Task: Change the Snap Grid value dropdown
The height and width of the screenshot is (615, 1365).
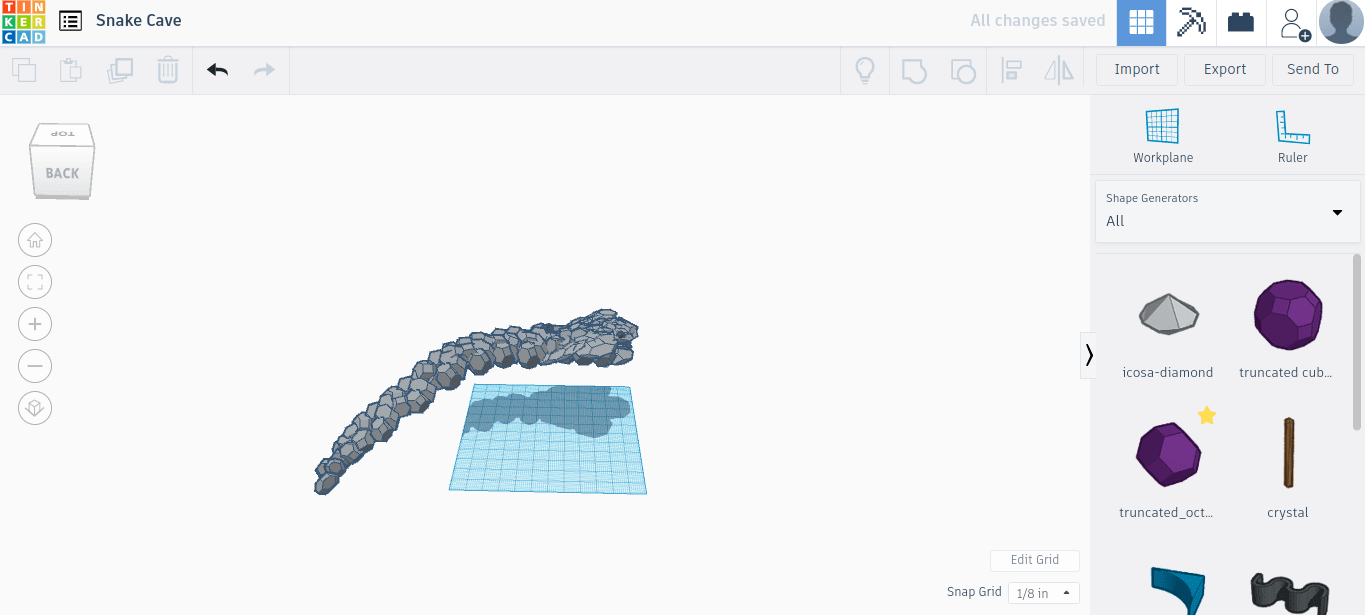Action: (x=1043, y=592)
